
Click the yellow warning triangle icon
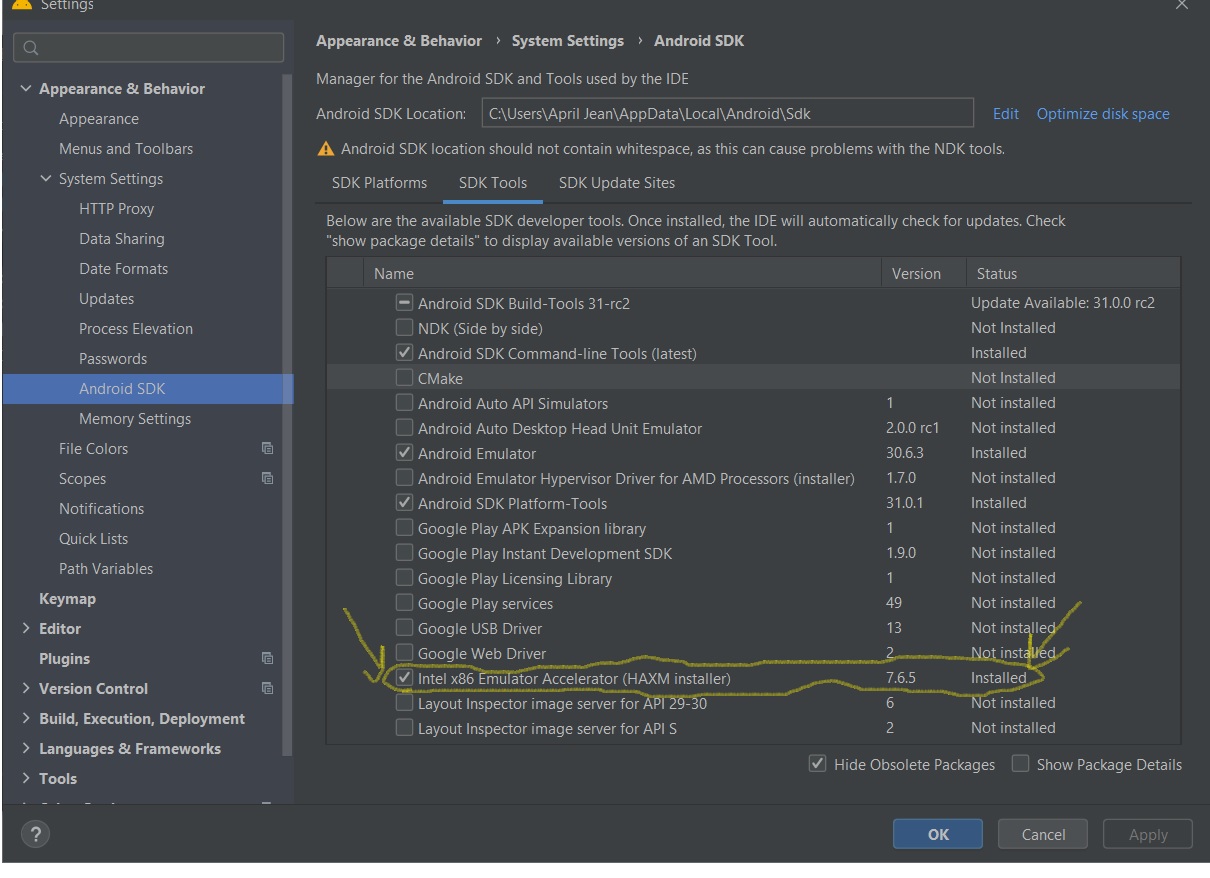click(x=325, y=149)
